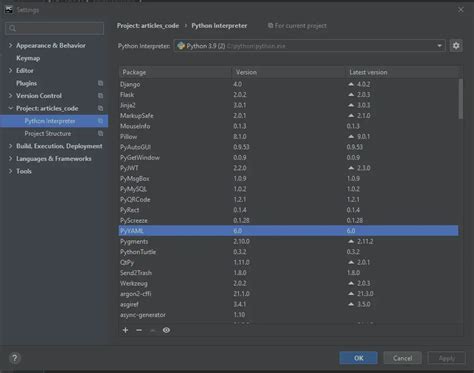Click the plus icon to install package
This screenshot has height=373, width=474.
pos(125,330)
